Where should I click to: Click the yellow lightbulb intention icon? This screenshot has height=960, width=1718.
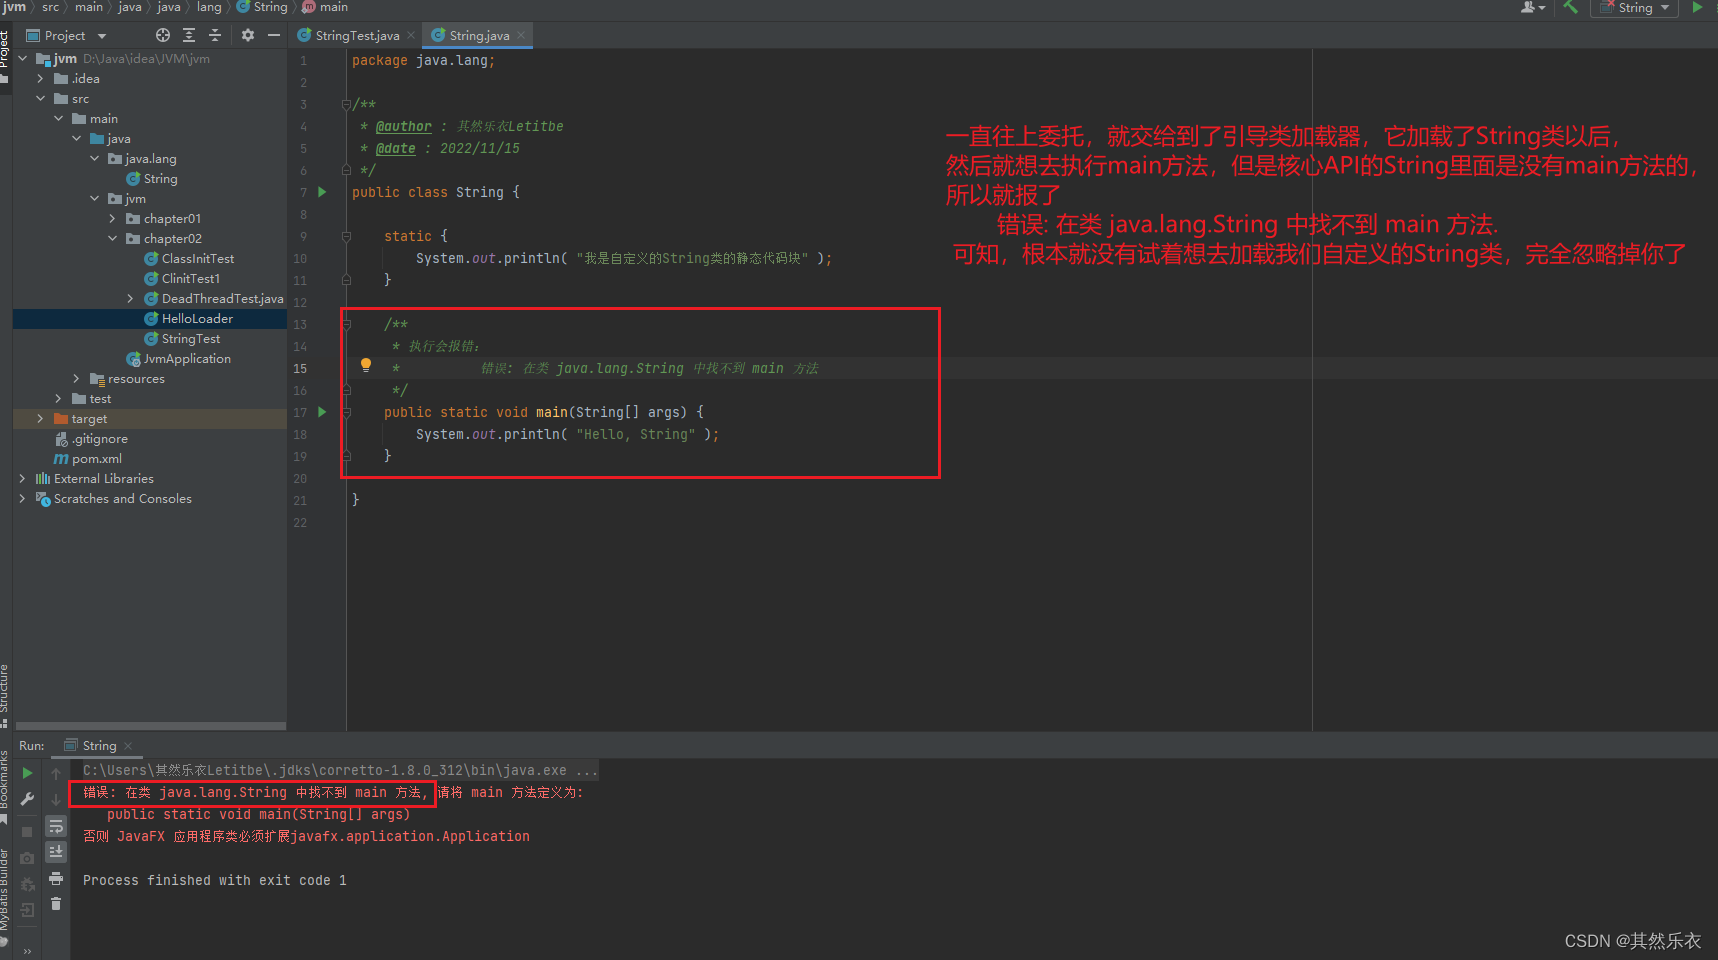(x=366, y=365)
